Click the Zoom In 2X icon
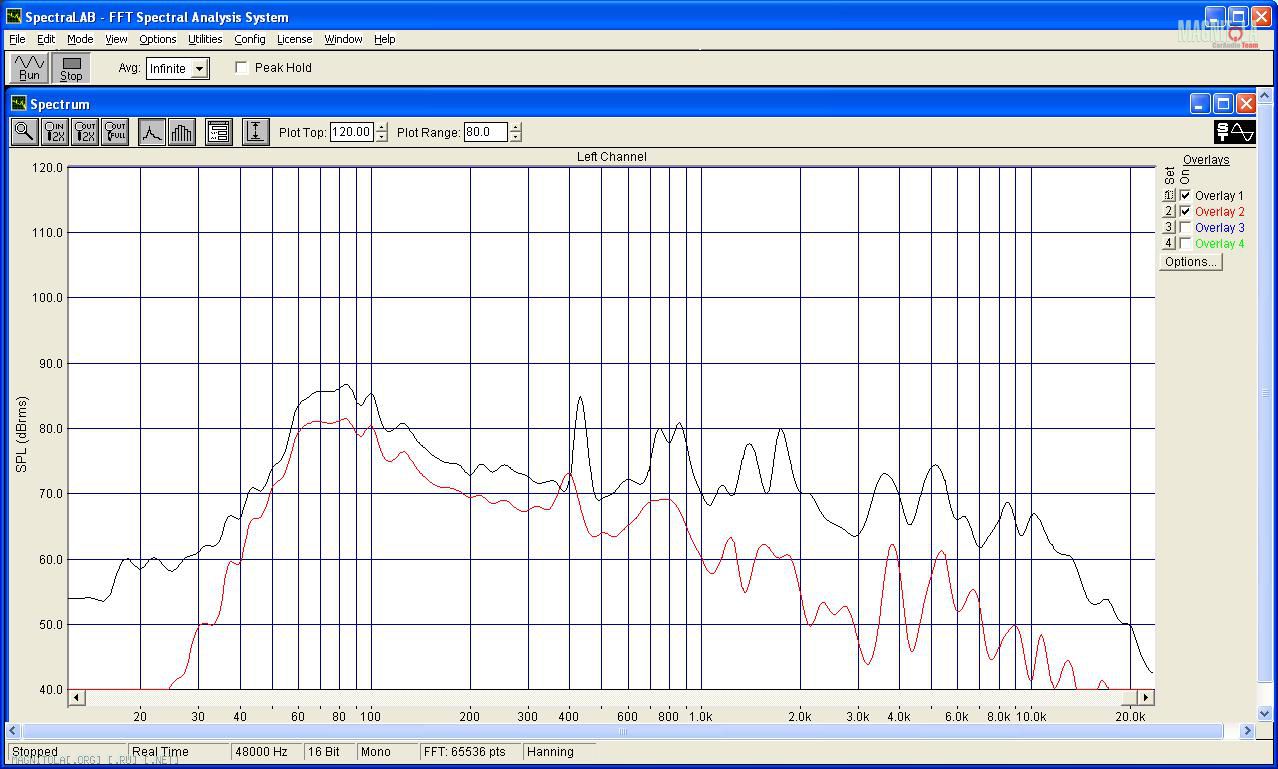Viewport: 1278px width, 769px height. coord(55,132)
